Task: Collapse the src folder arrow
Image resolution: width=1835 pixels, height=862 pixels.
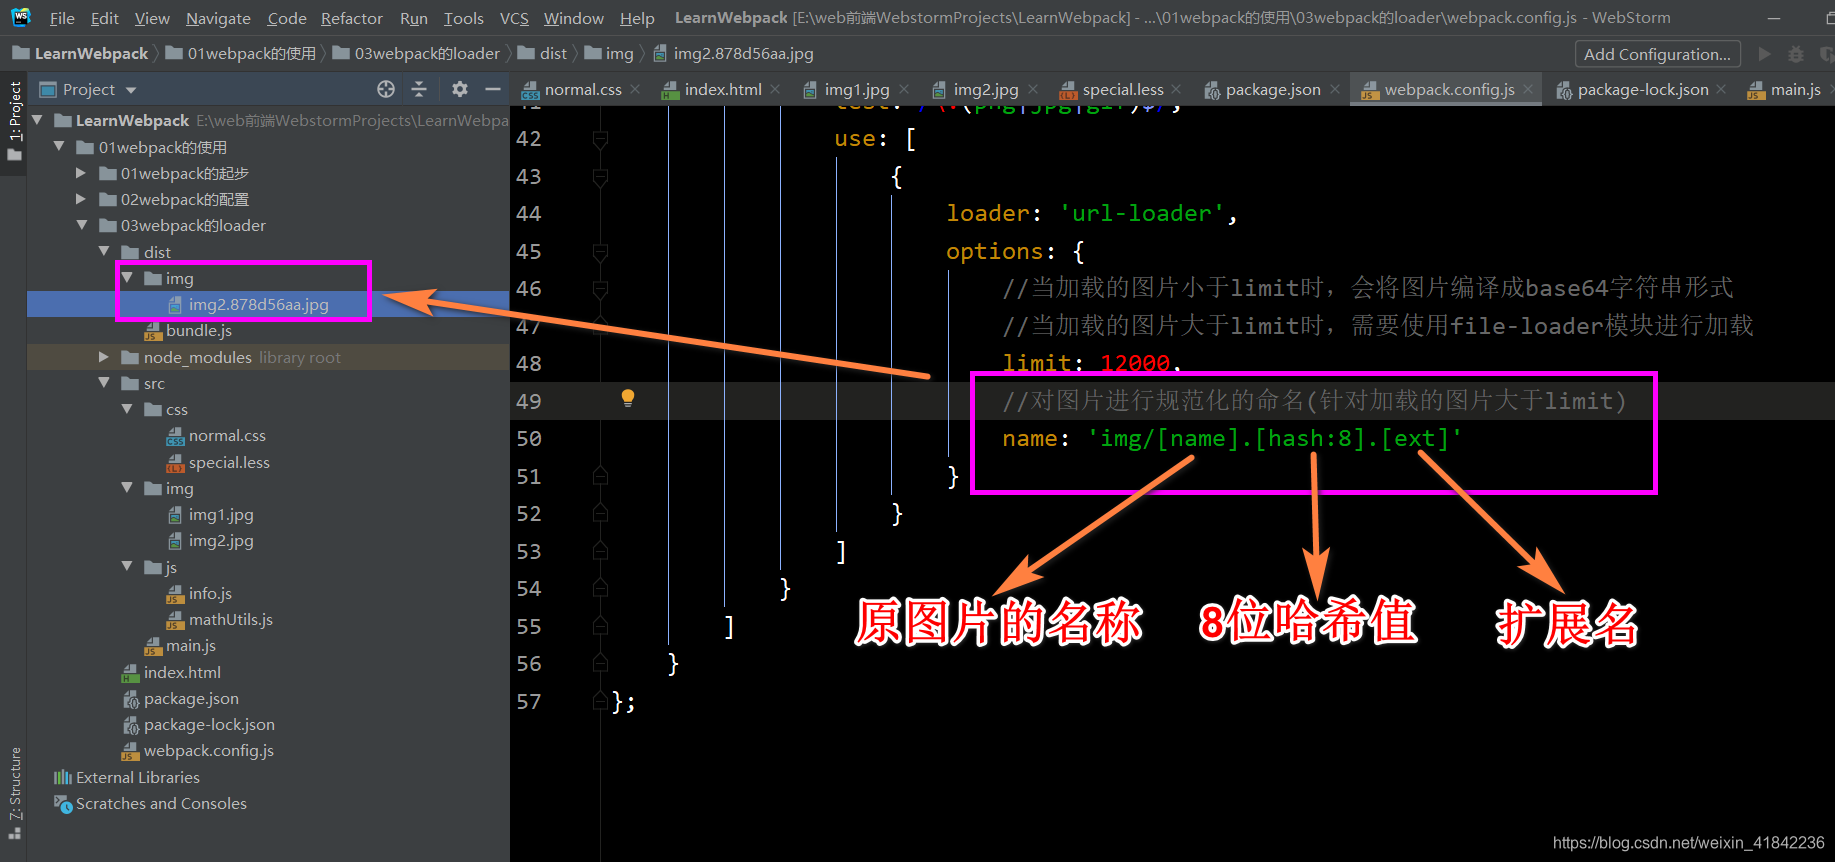Action: point(104,383)
